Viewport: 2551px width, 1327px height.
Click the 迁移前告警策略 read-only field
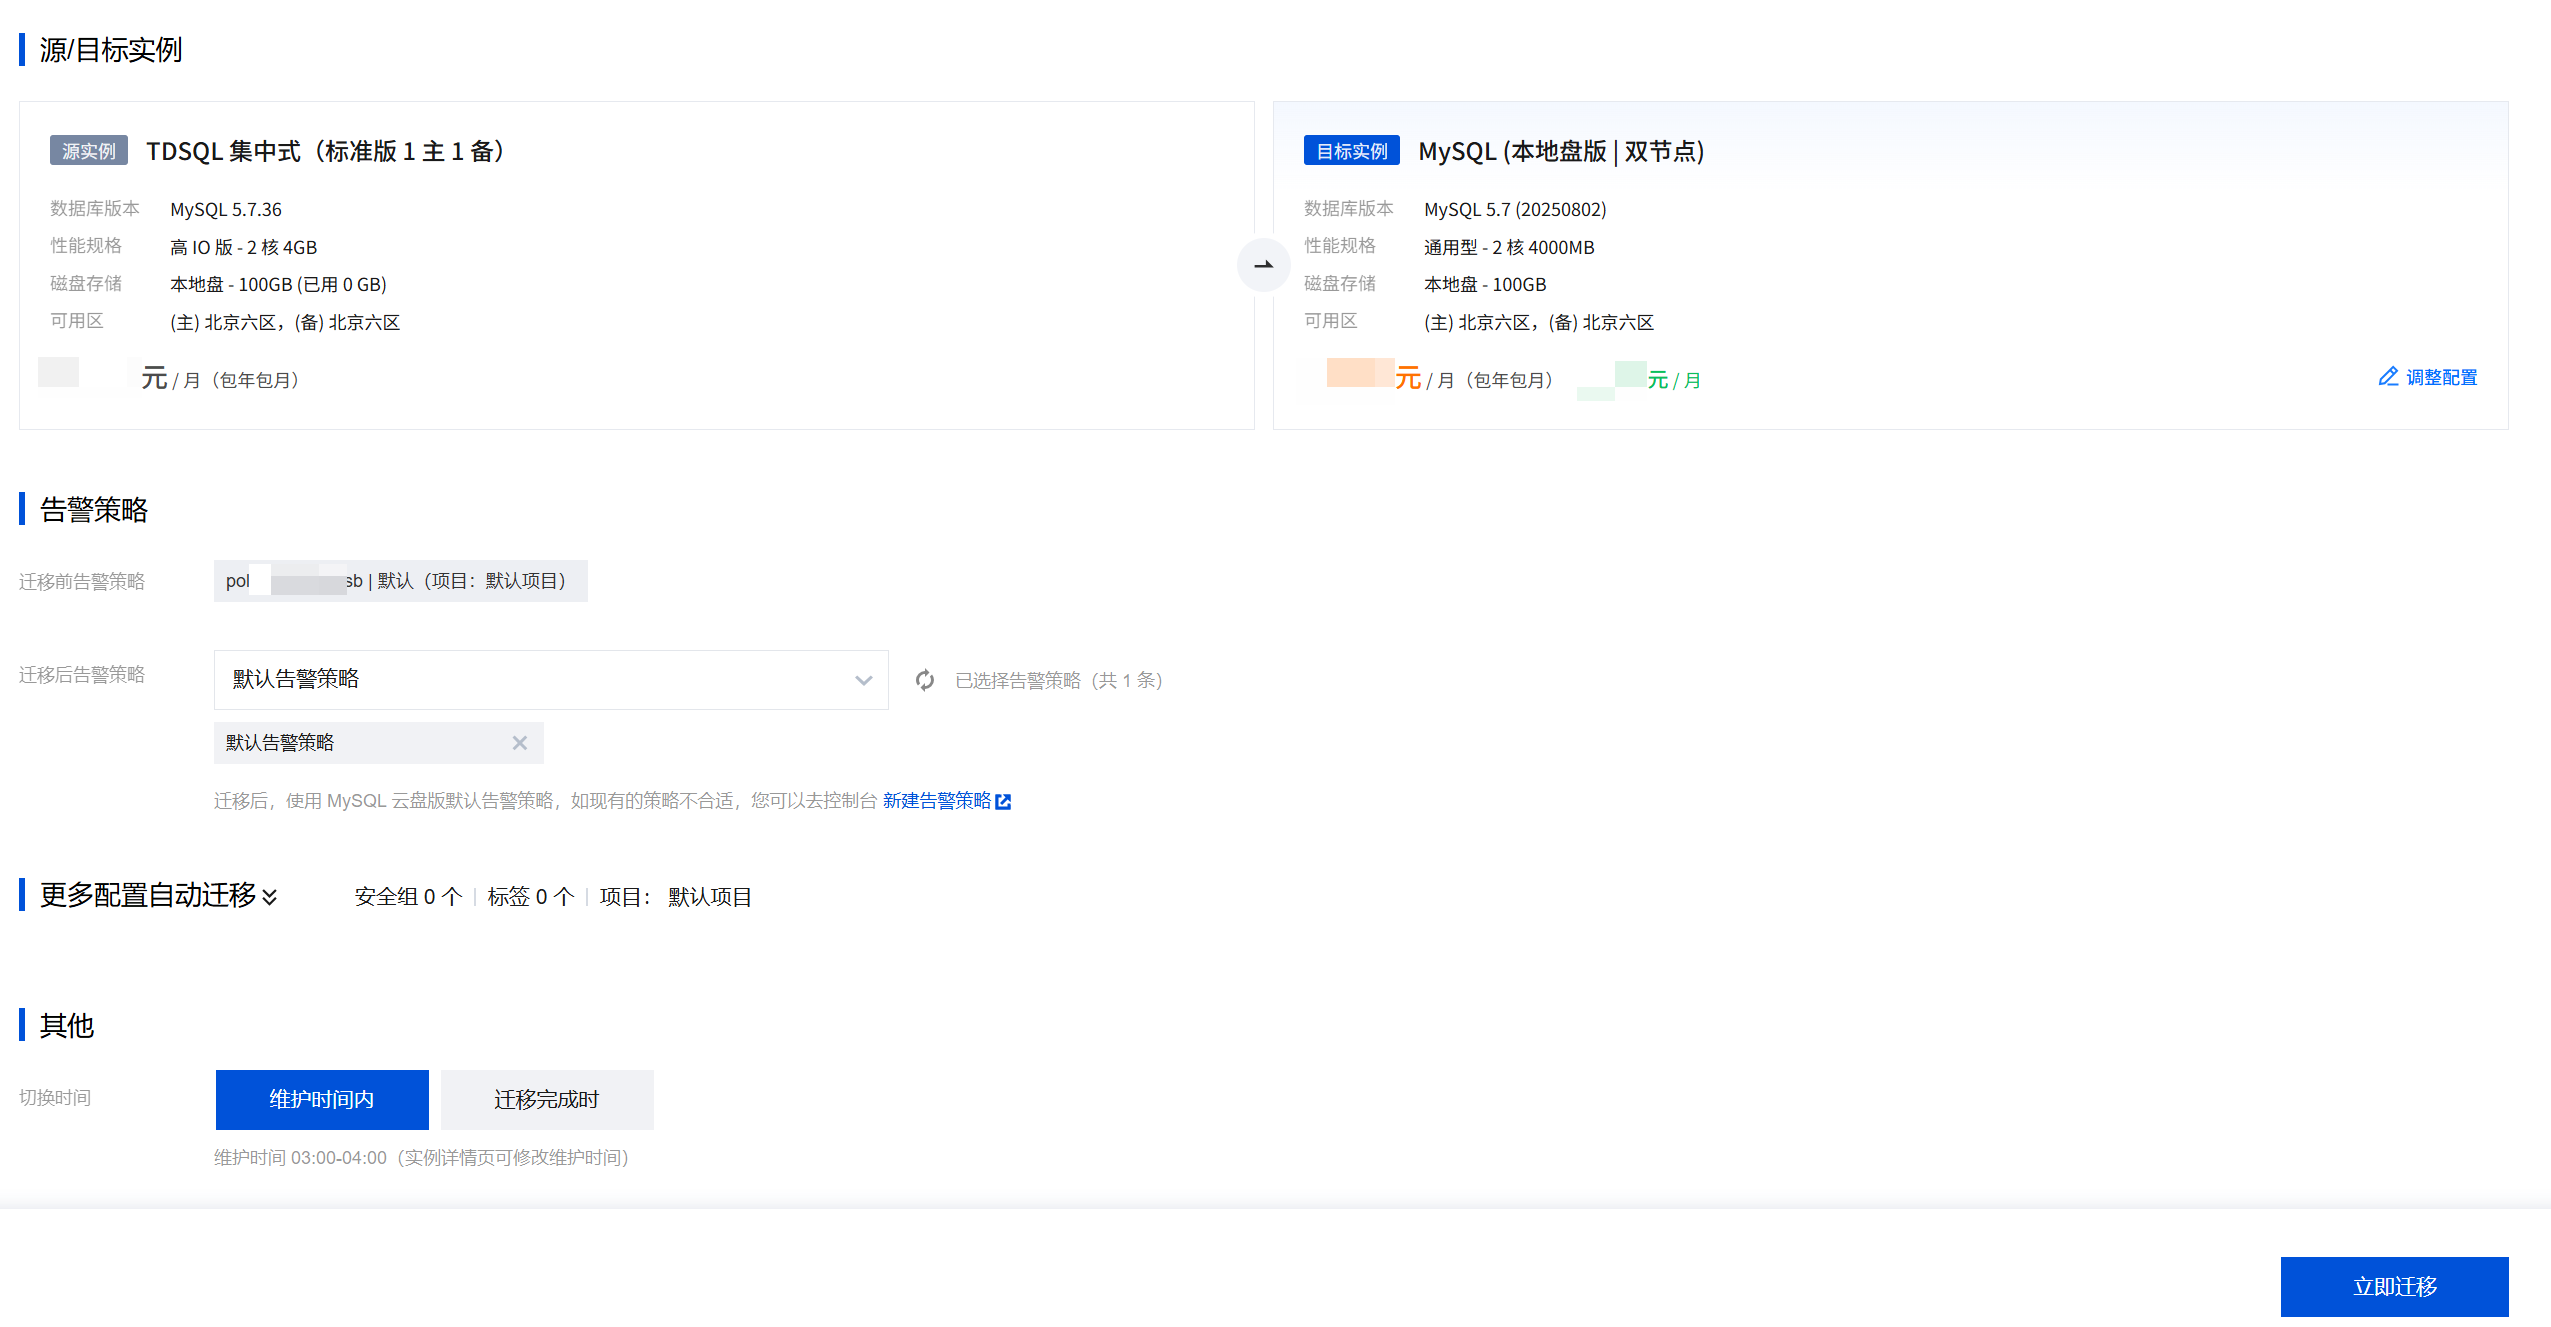tap(400, 581)
